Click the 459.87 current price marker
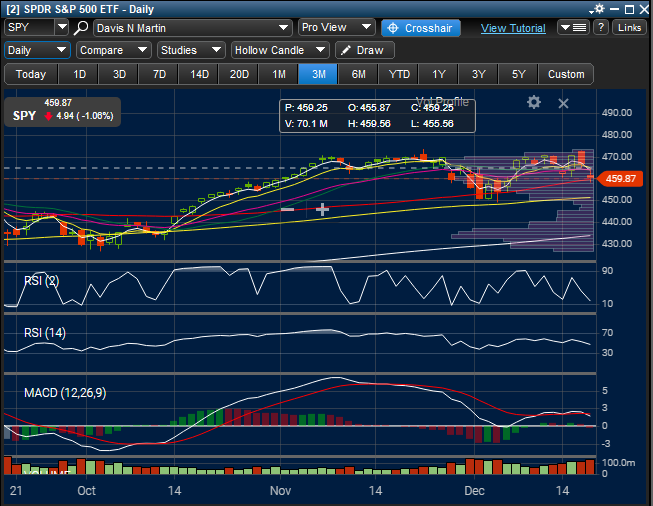The height and width of the screenshot is (506, 653). (x=621, y=179)
